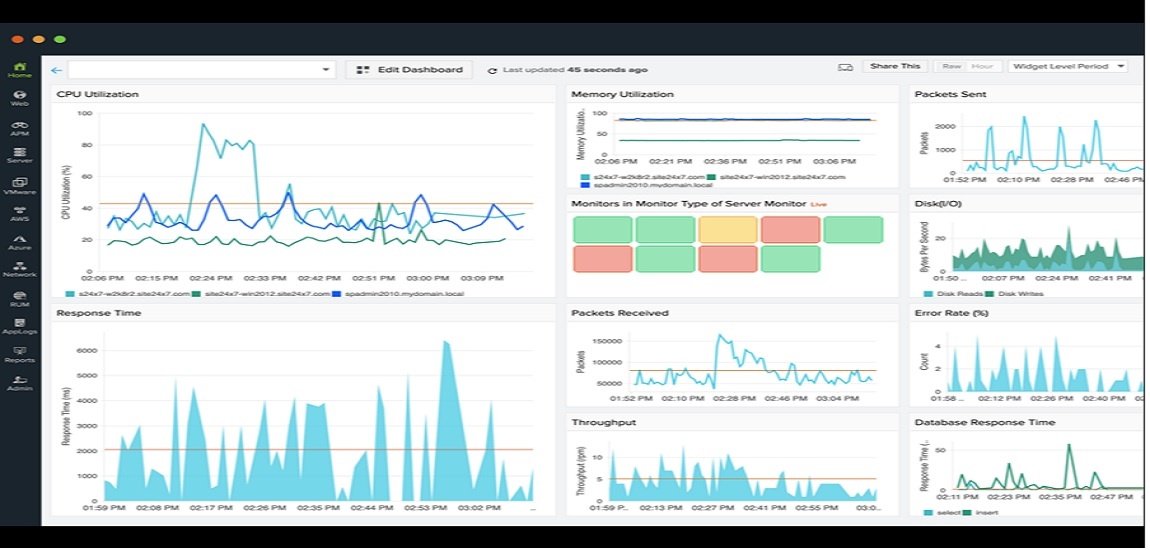
Task: Toggle site24x7-win2012 series in Memory Utilization legend
Action: pos(776,177)
